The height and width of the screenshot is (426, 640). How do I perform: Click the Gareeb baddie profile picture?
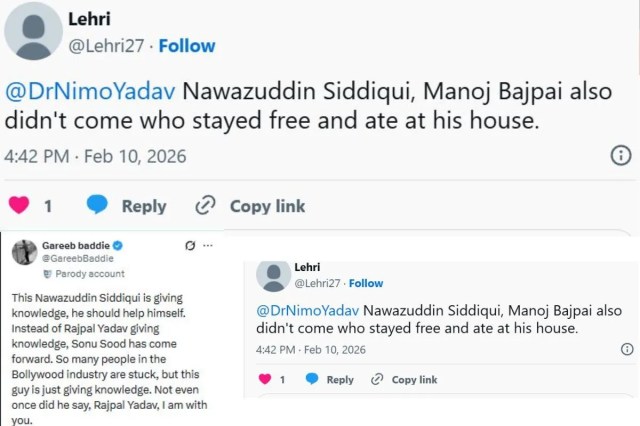24,253
